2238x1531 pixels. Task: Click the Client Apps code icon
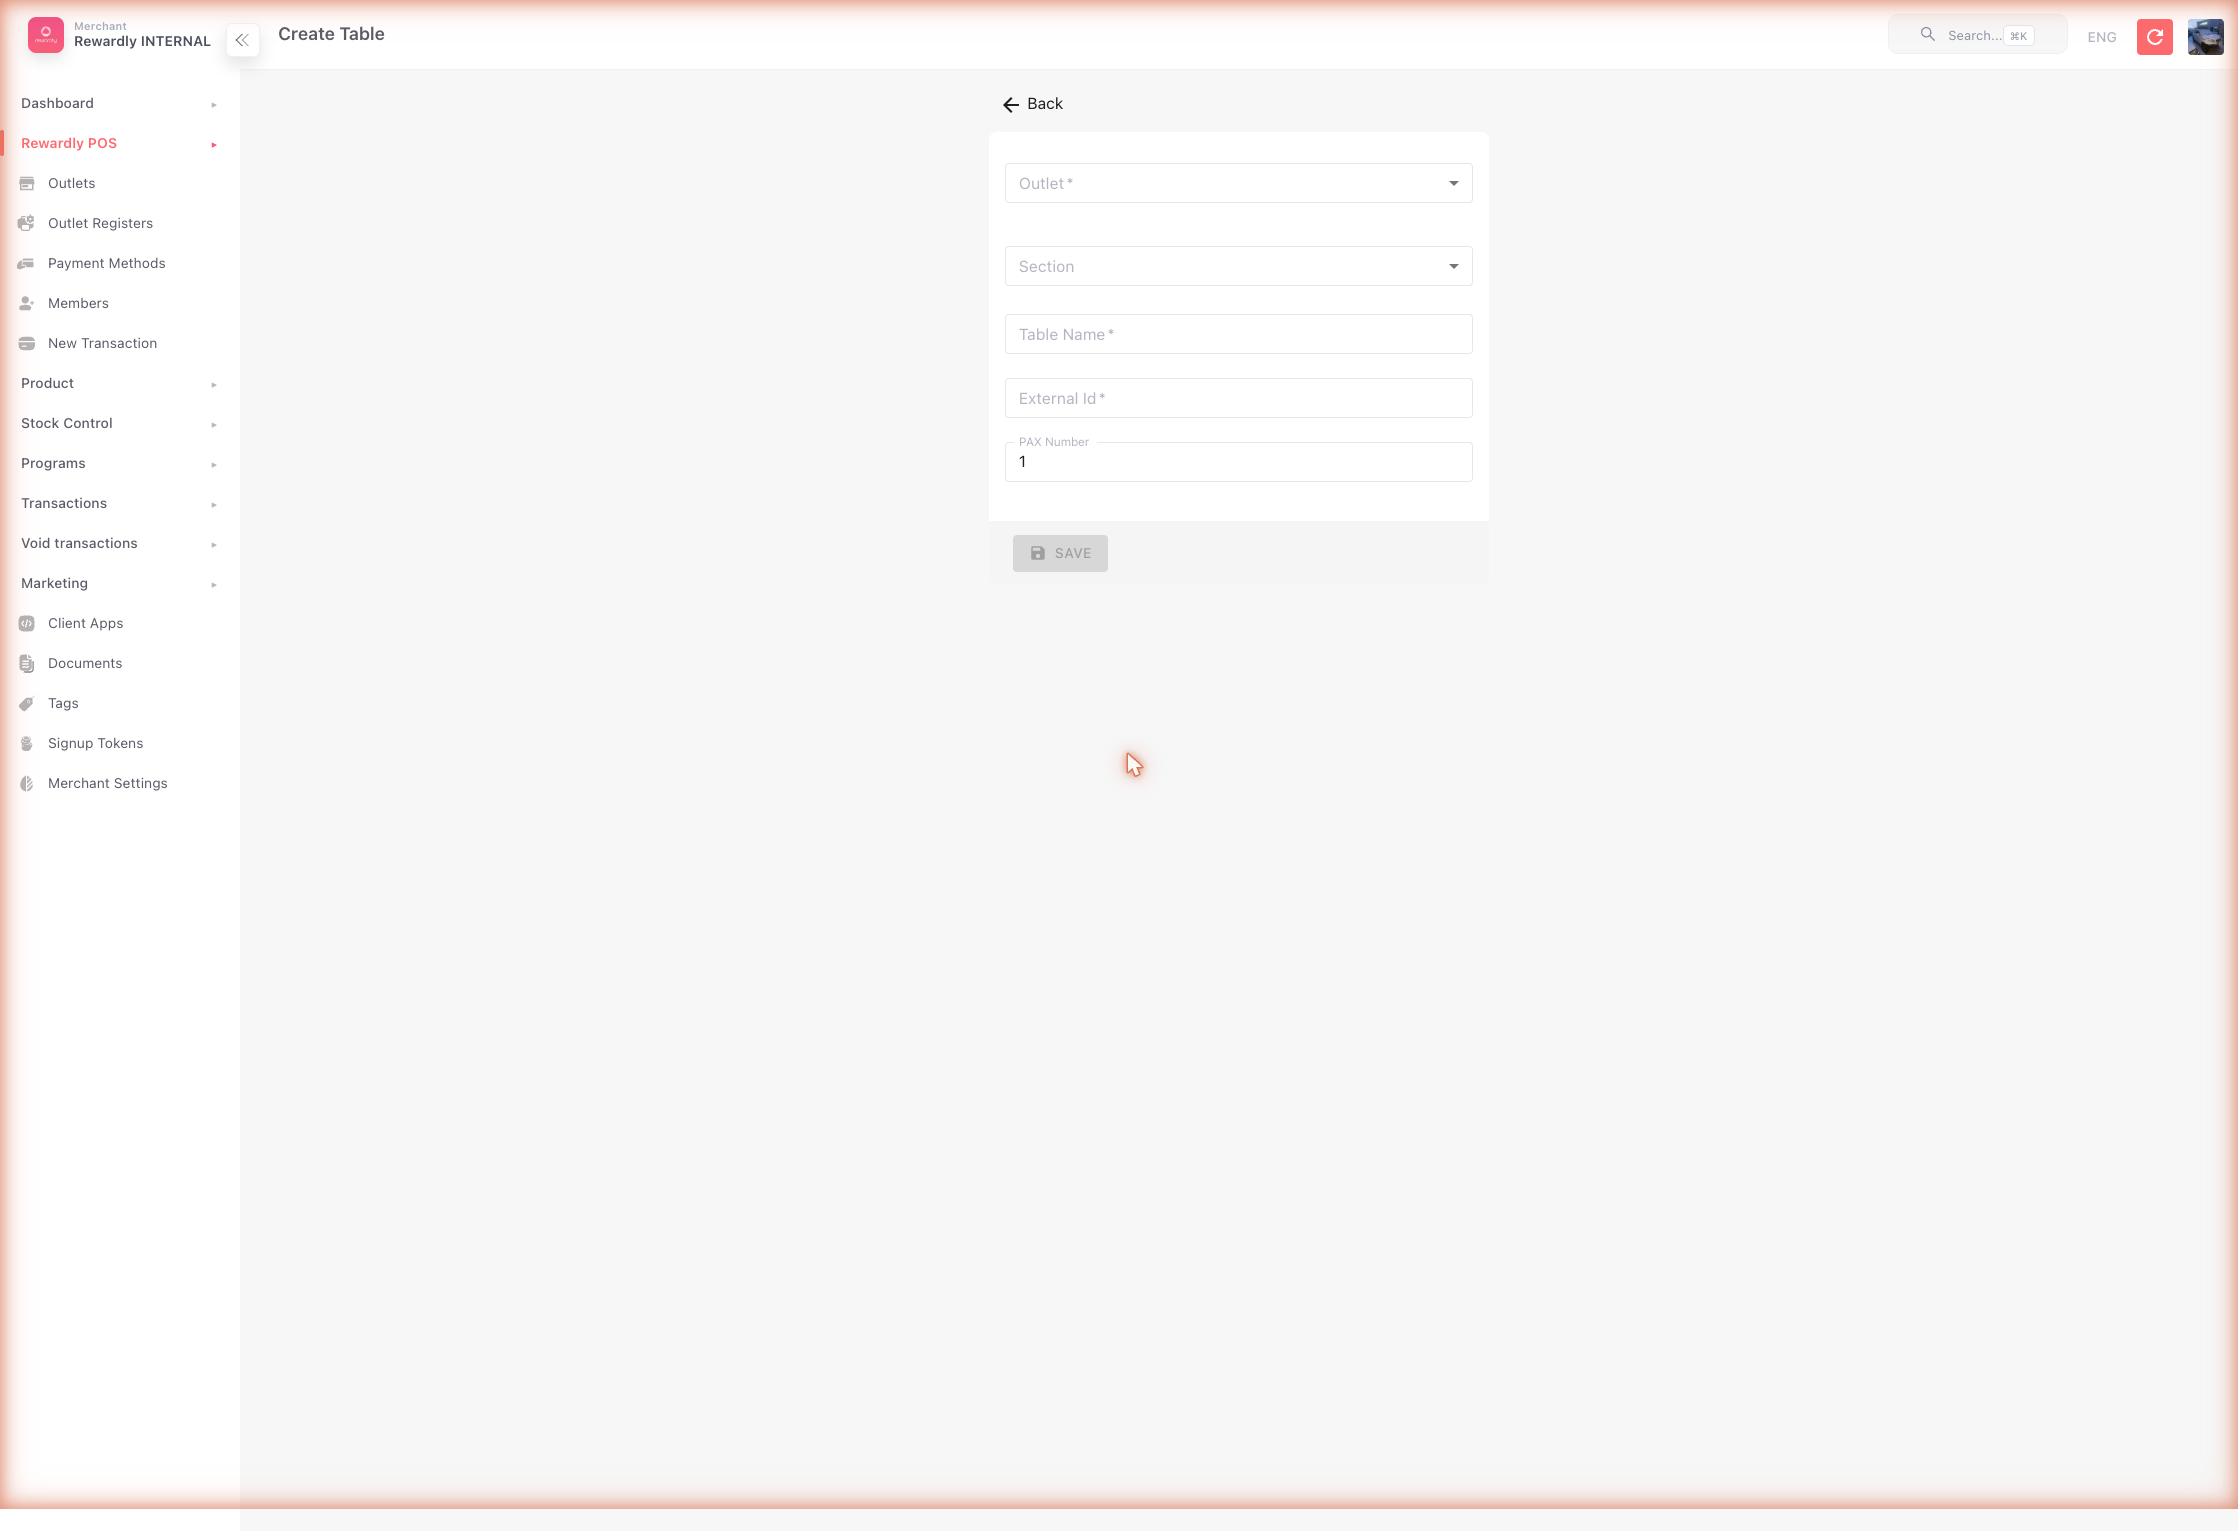pos(27,623)
